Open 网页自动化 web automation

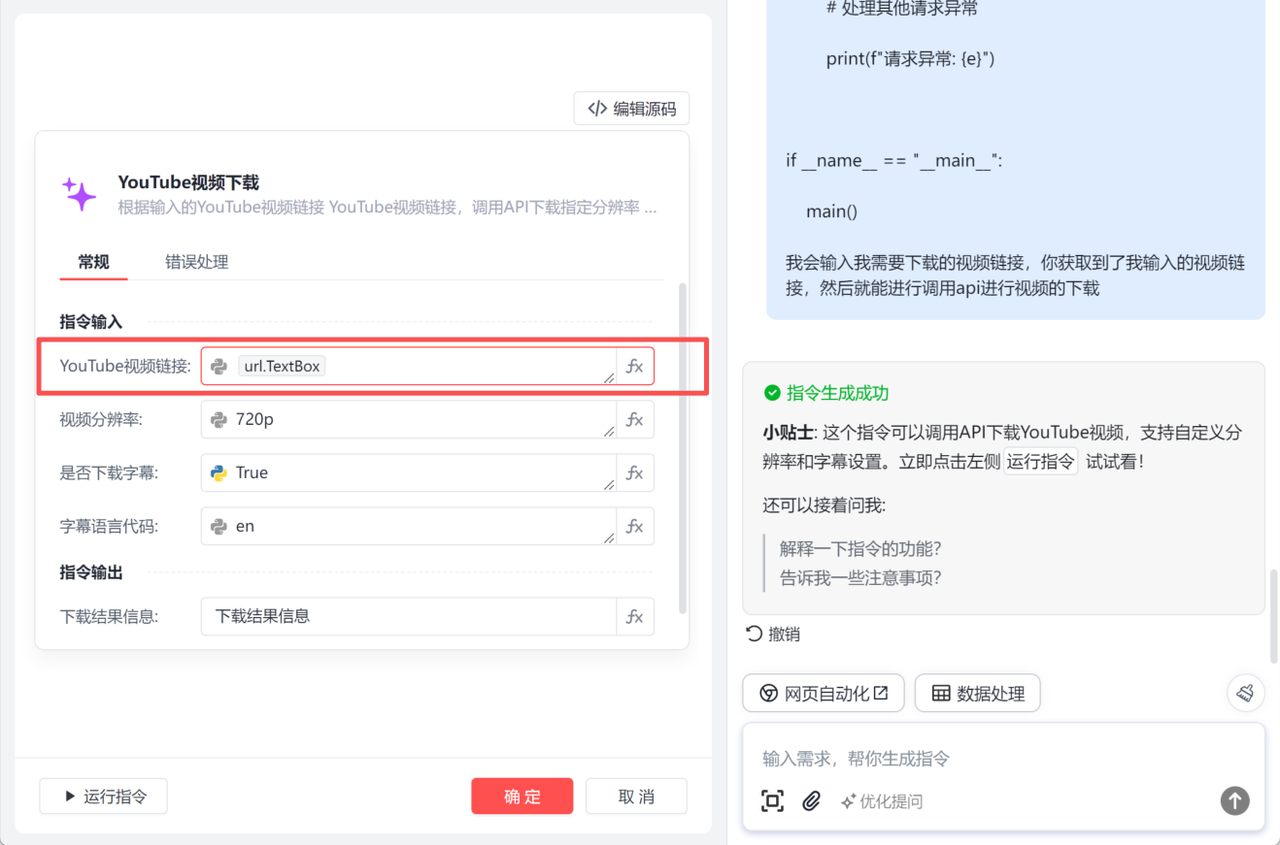tap(823, 693)
